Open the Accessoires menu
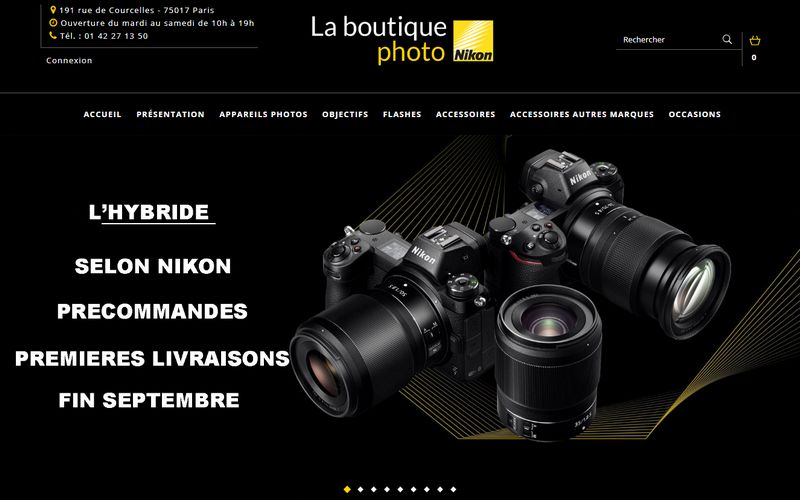This screenshot has height=500, width=800. [465, 114]
